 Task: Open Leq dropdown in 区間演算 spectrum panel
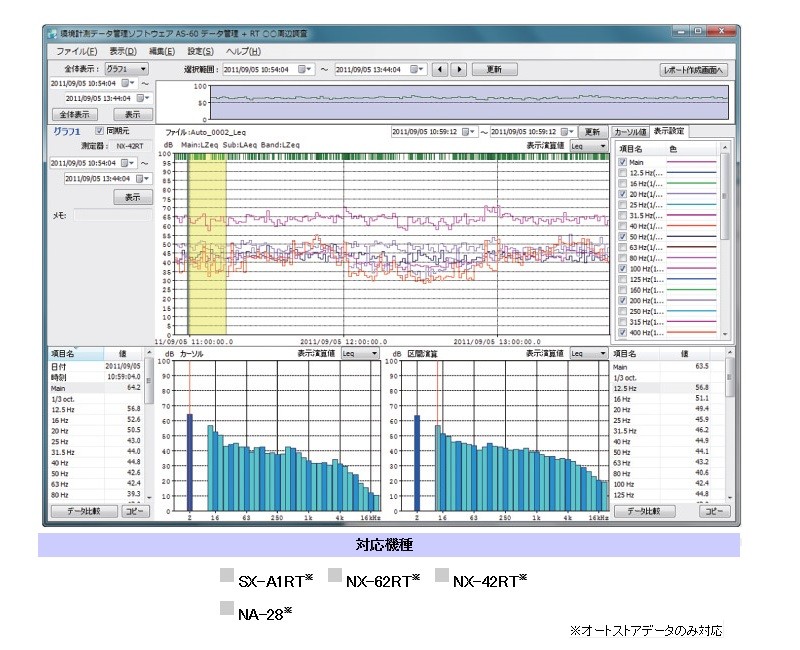(589, 354)
